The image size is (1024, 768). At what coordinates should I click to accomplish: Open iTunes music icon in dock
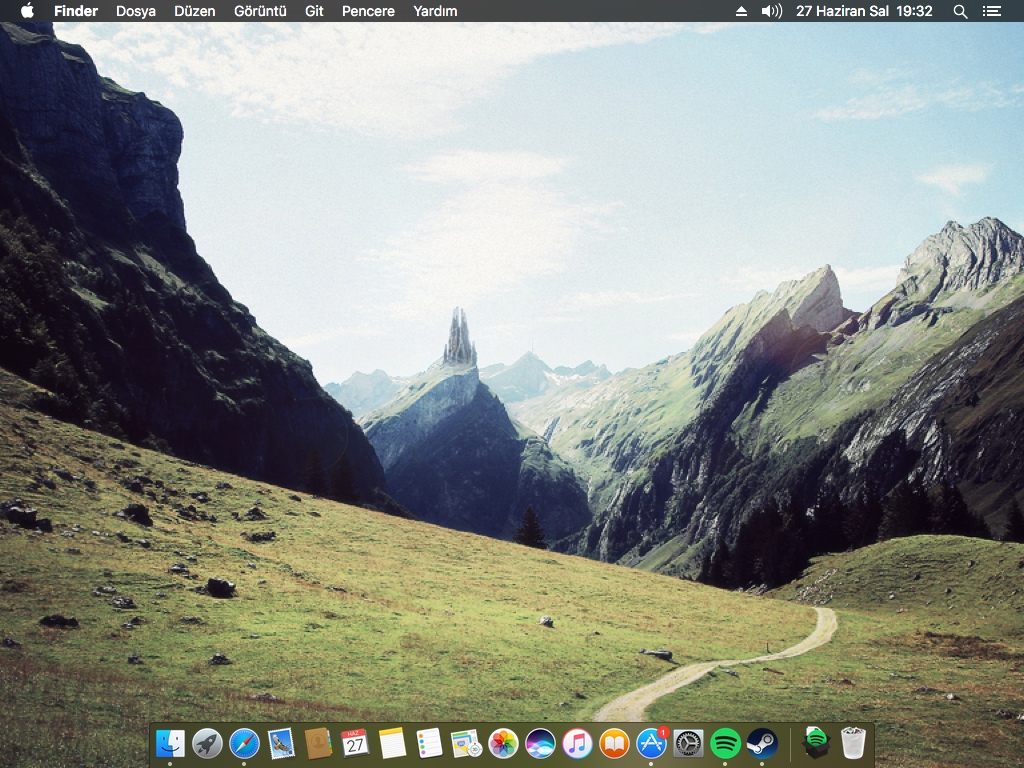(577, 743)
